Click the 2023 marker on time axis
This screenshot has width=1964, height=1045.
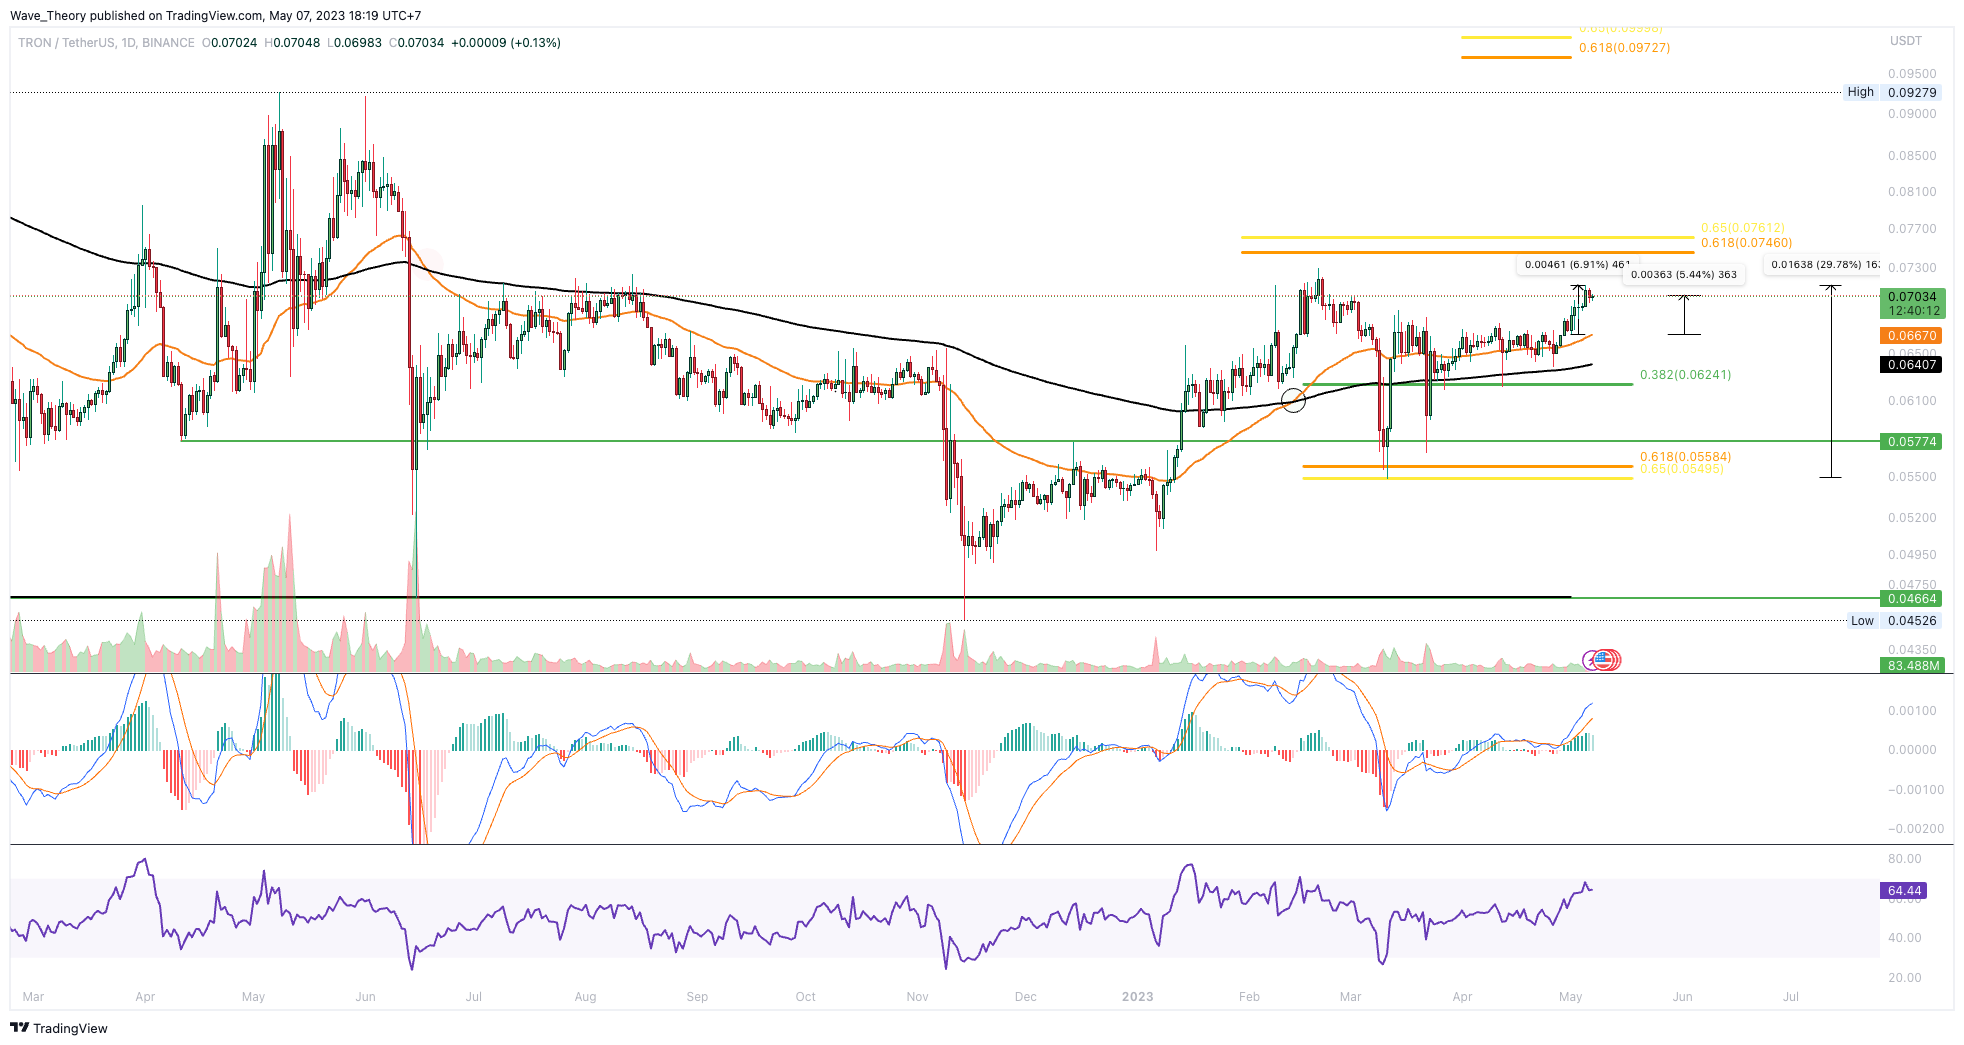[x=1137, y=997]
